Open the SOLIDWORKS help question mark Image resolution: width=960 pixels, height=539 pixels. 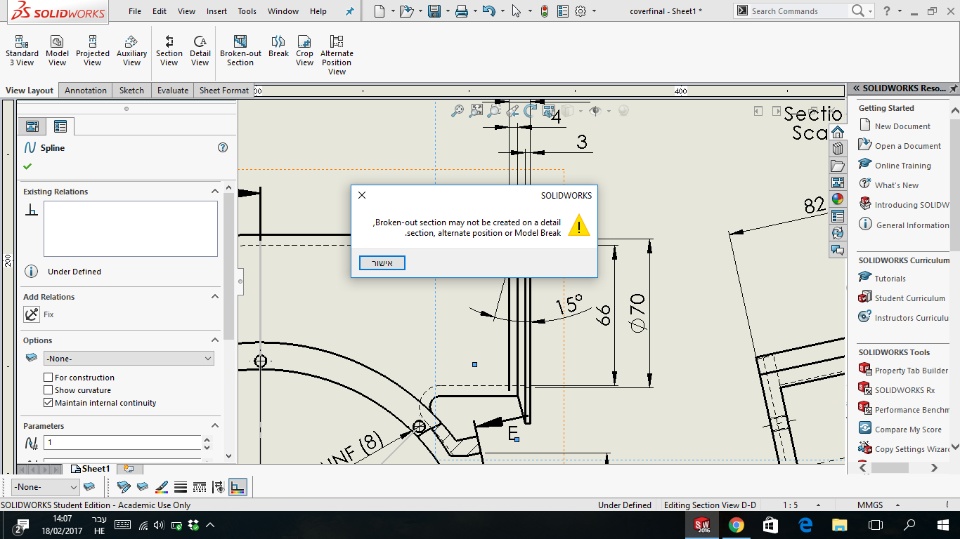887,11
